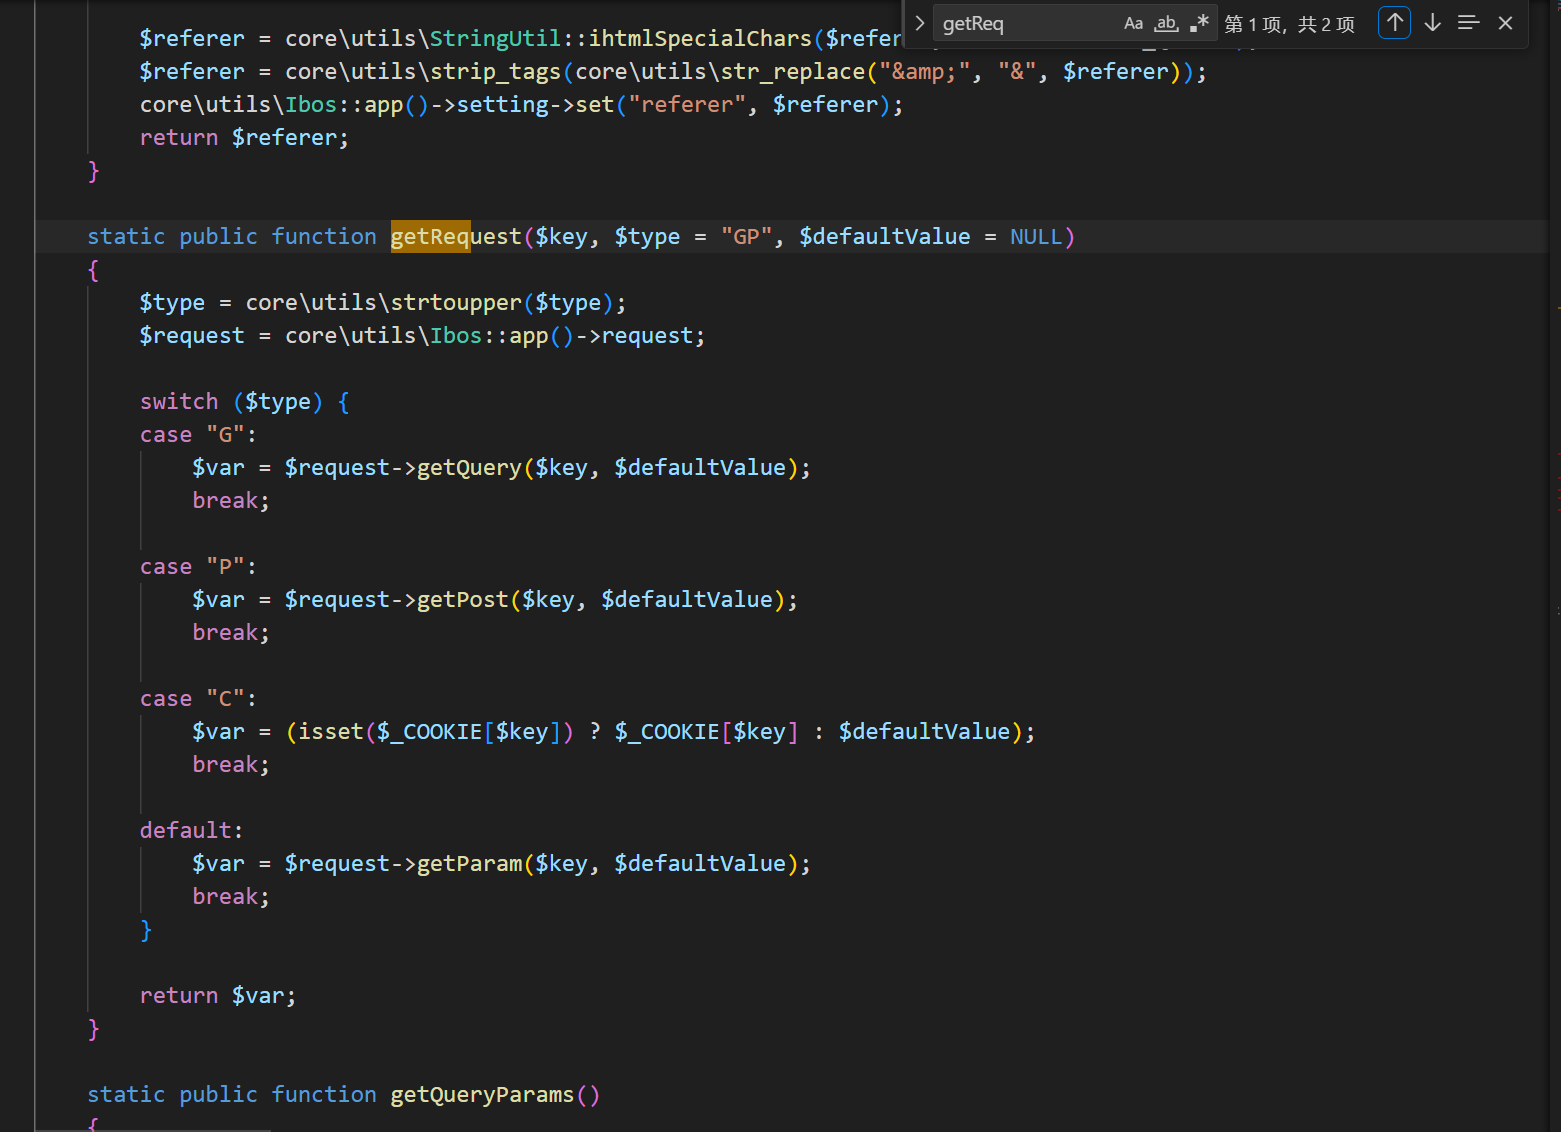
Task: Toggle Match Whole Word (ab) option
Action: 1166,23
